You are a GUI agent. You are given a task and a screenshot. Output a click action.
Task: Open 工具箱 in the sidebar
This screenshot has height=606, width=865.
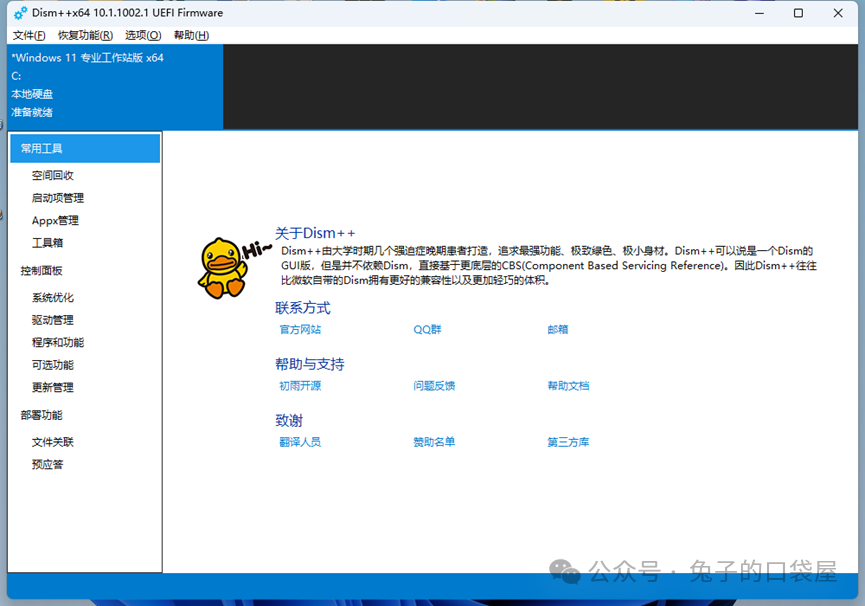47,243
